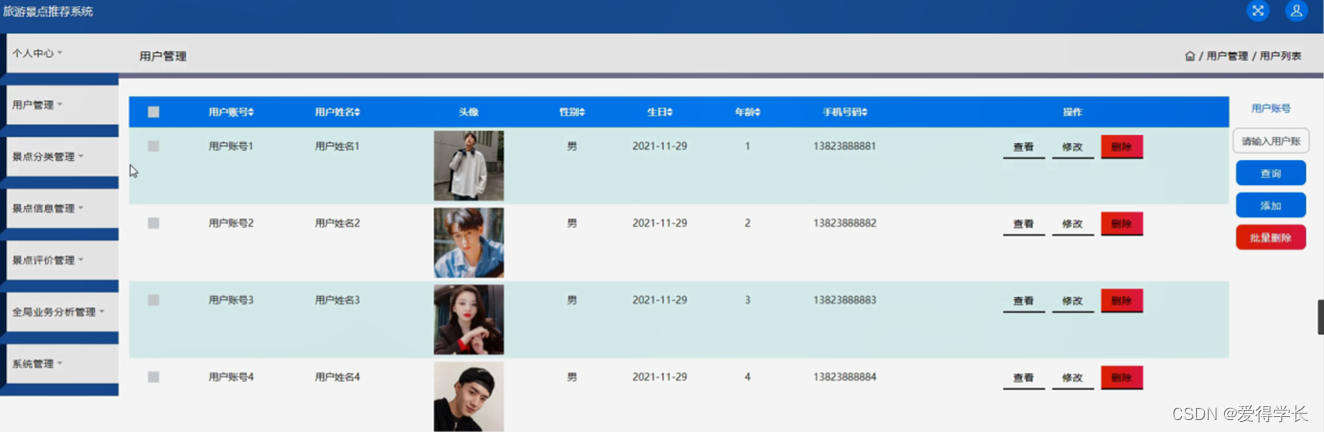Delete the 用户账号1 row
The width and height of the screenshot is (1324, 432).
pyautogui.click(x=1121, y=147)
